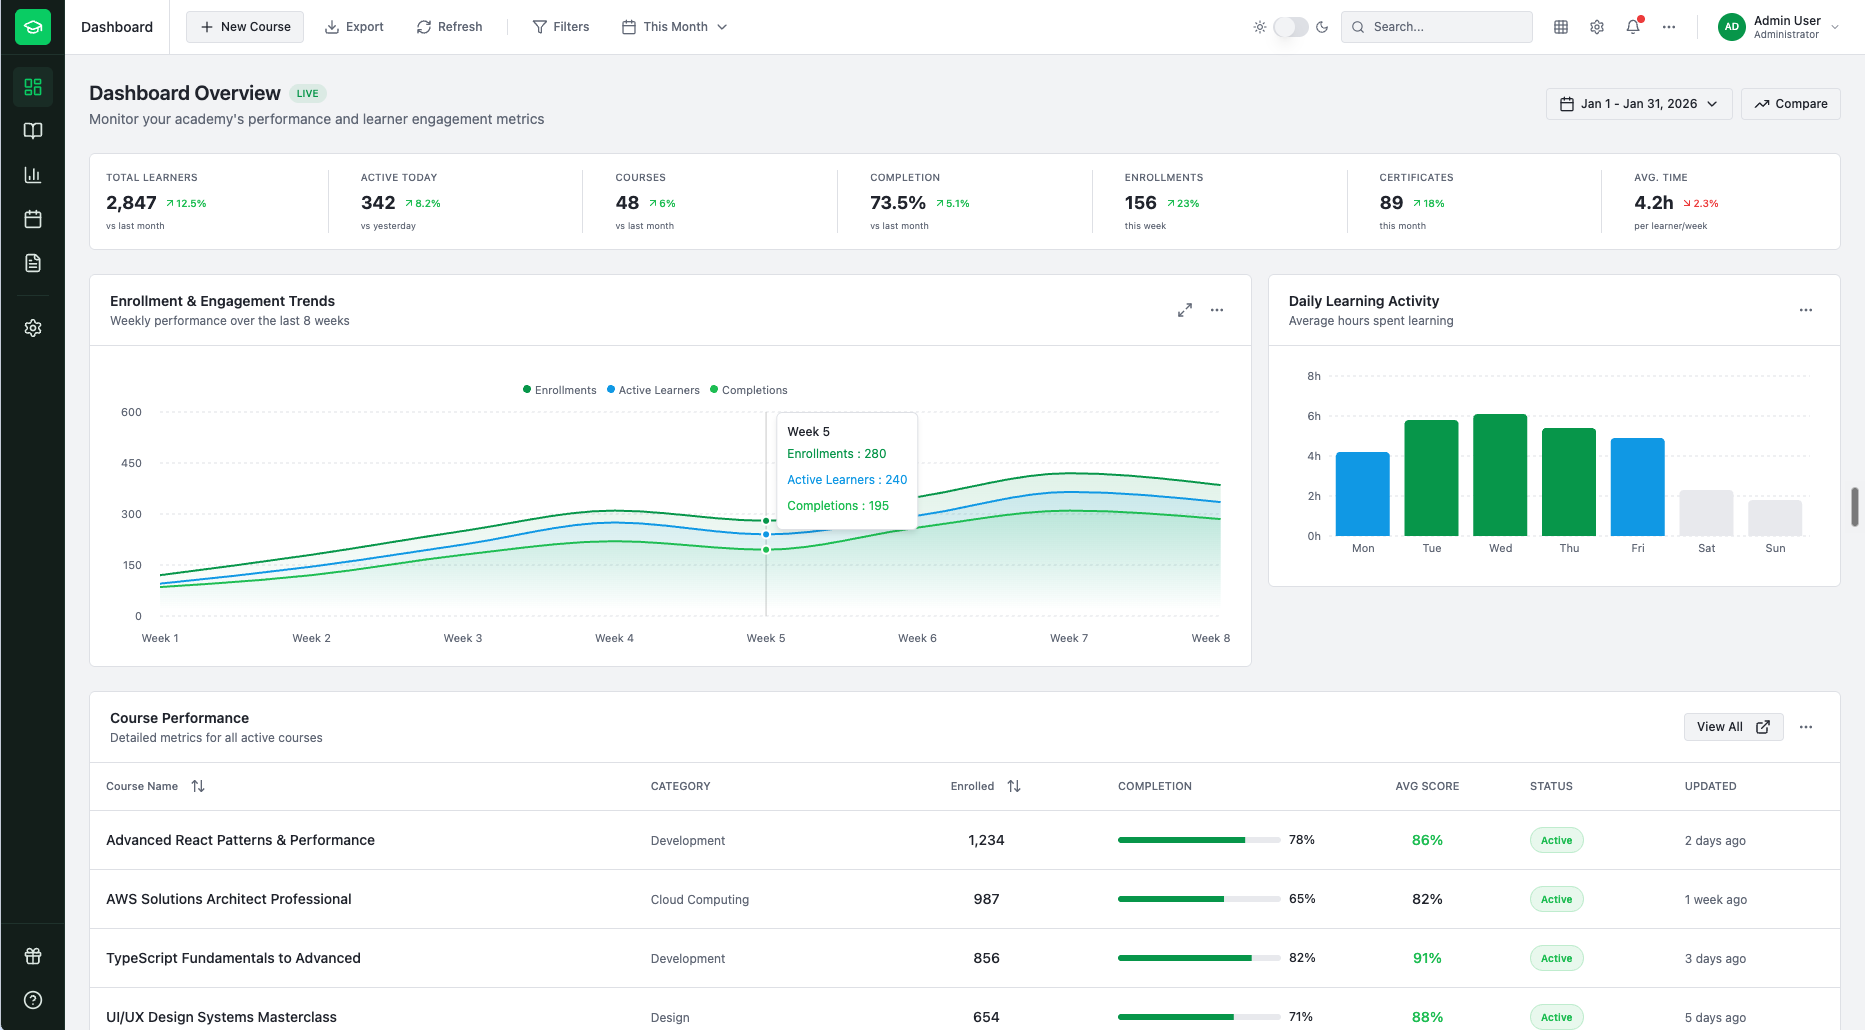Open TypeScript Fundamentals to Advanced course
Viewport: 1865px width, 1030px height.
click(234, 958)
